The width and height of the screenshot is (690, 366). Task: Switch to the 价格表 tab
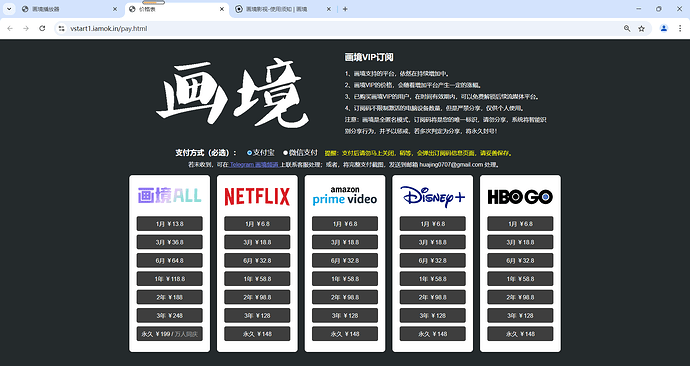tap(177, 9)
